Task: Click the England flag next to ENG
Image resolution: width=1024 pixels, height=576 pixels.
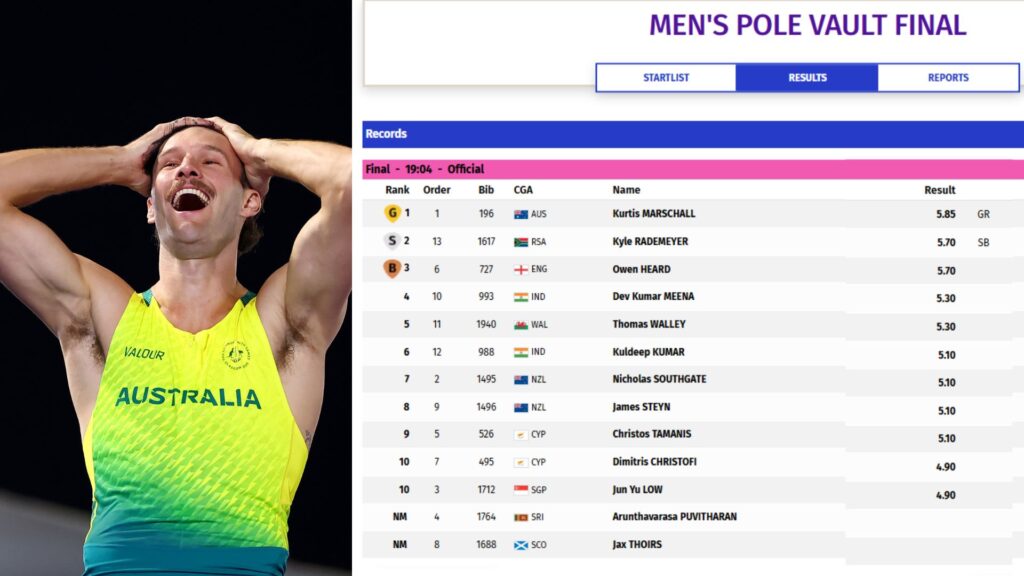Action: (520, 270)
